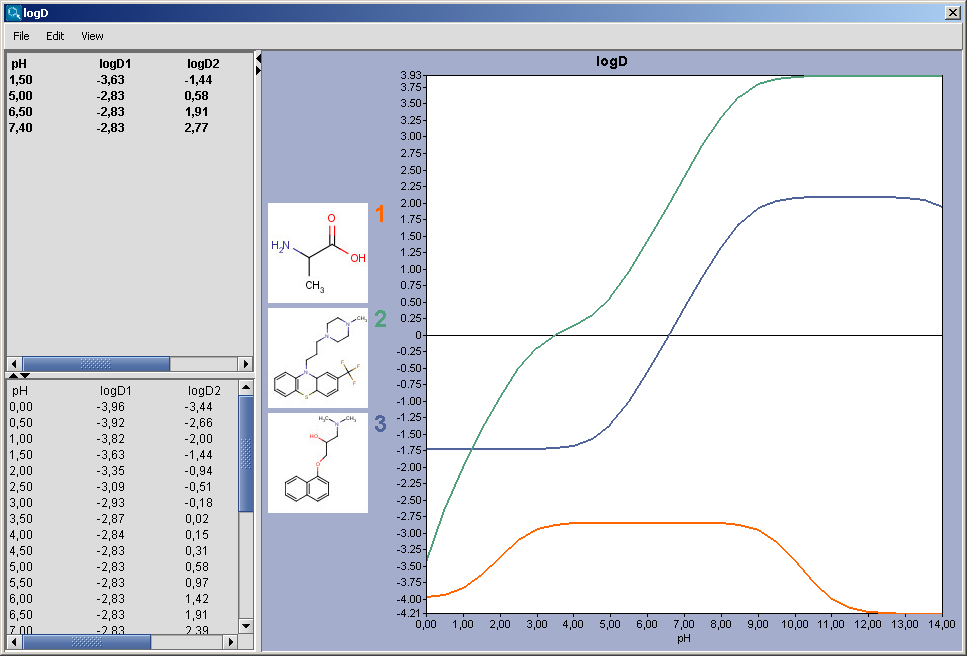Open the View menu
This screenshot has width=967, height=656.
click(x=92, y=36)
